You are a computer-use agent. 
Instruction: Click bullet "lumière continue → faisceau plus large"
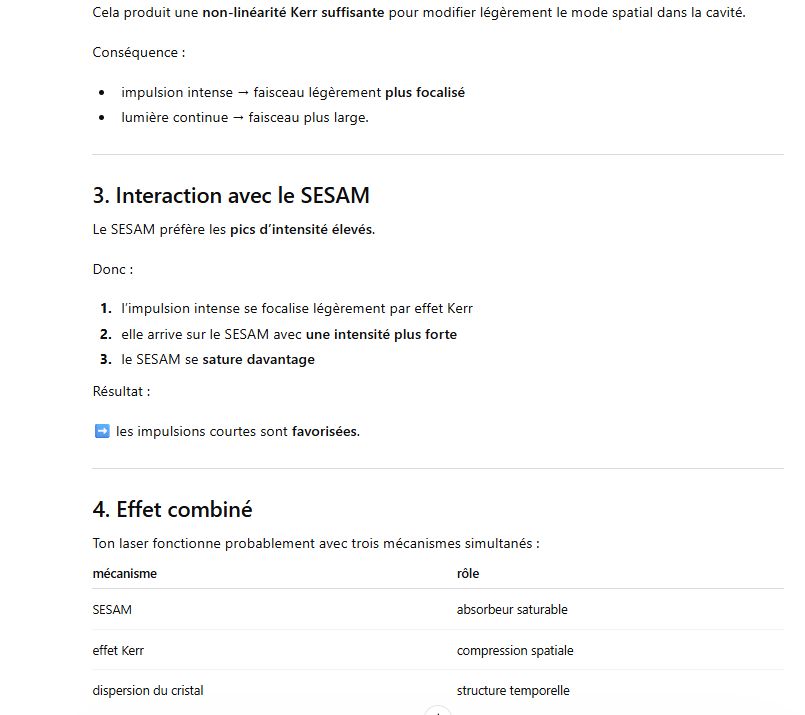coord(245,117)
